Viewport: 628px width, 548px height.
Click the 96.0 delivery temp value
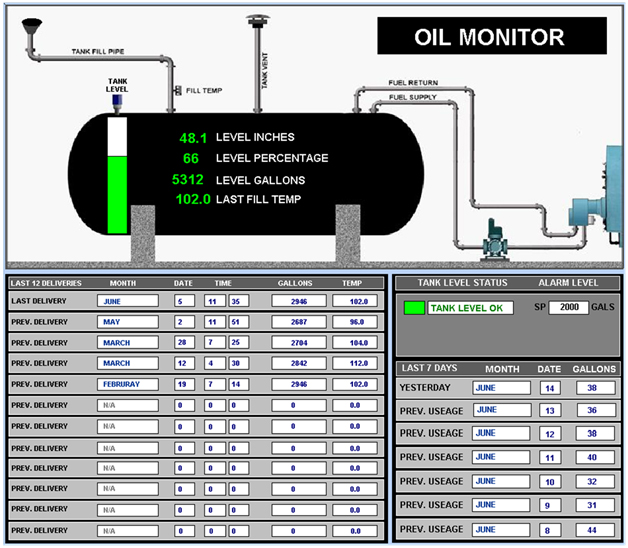tap(355, 322)
